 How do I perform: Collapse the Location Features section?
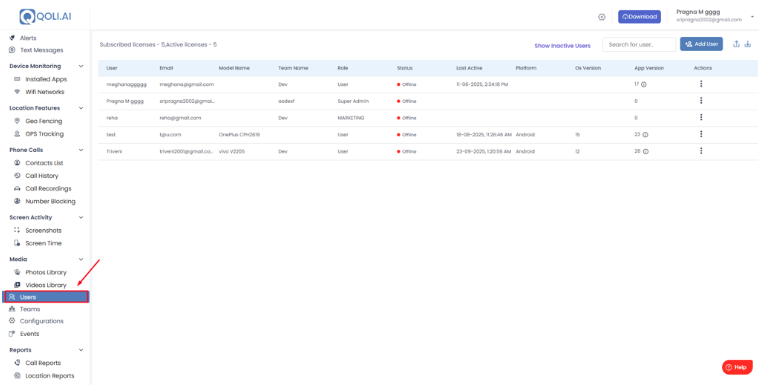tap(81, 108)
